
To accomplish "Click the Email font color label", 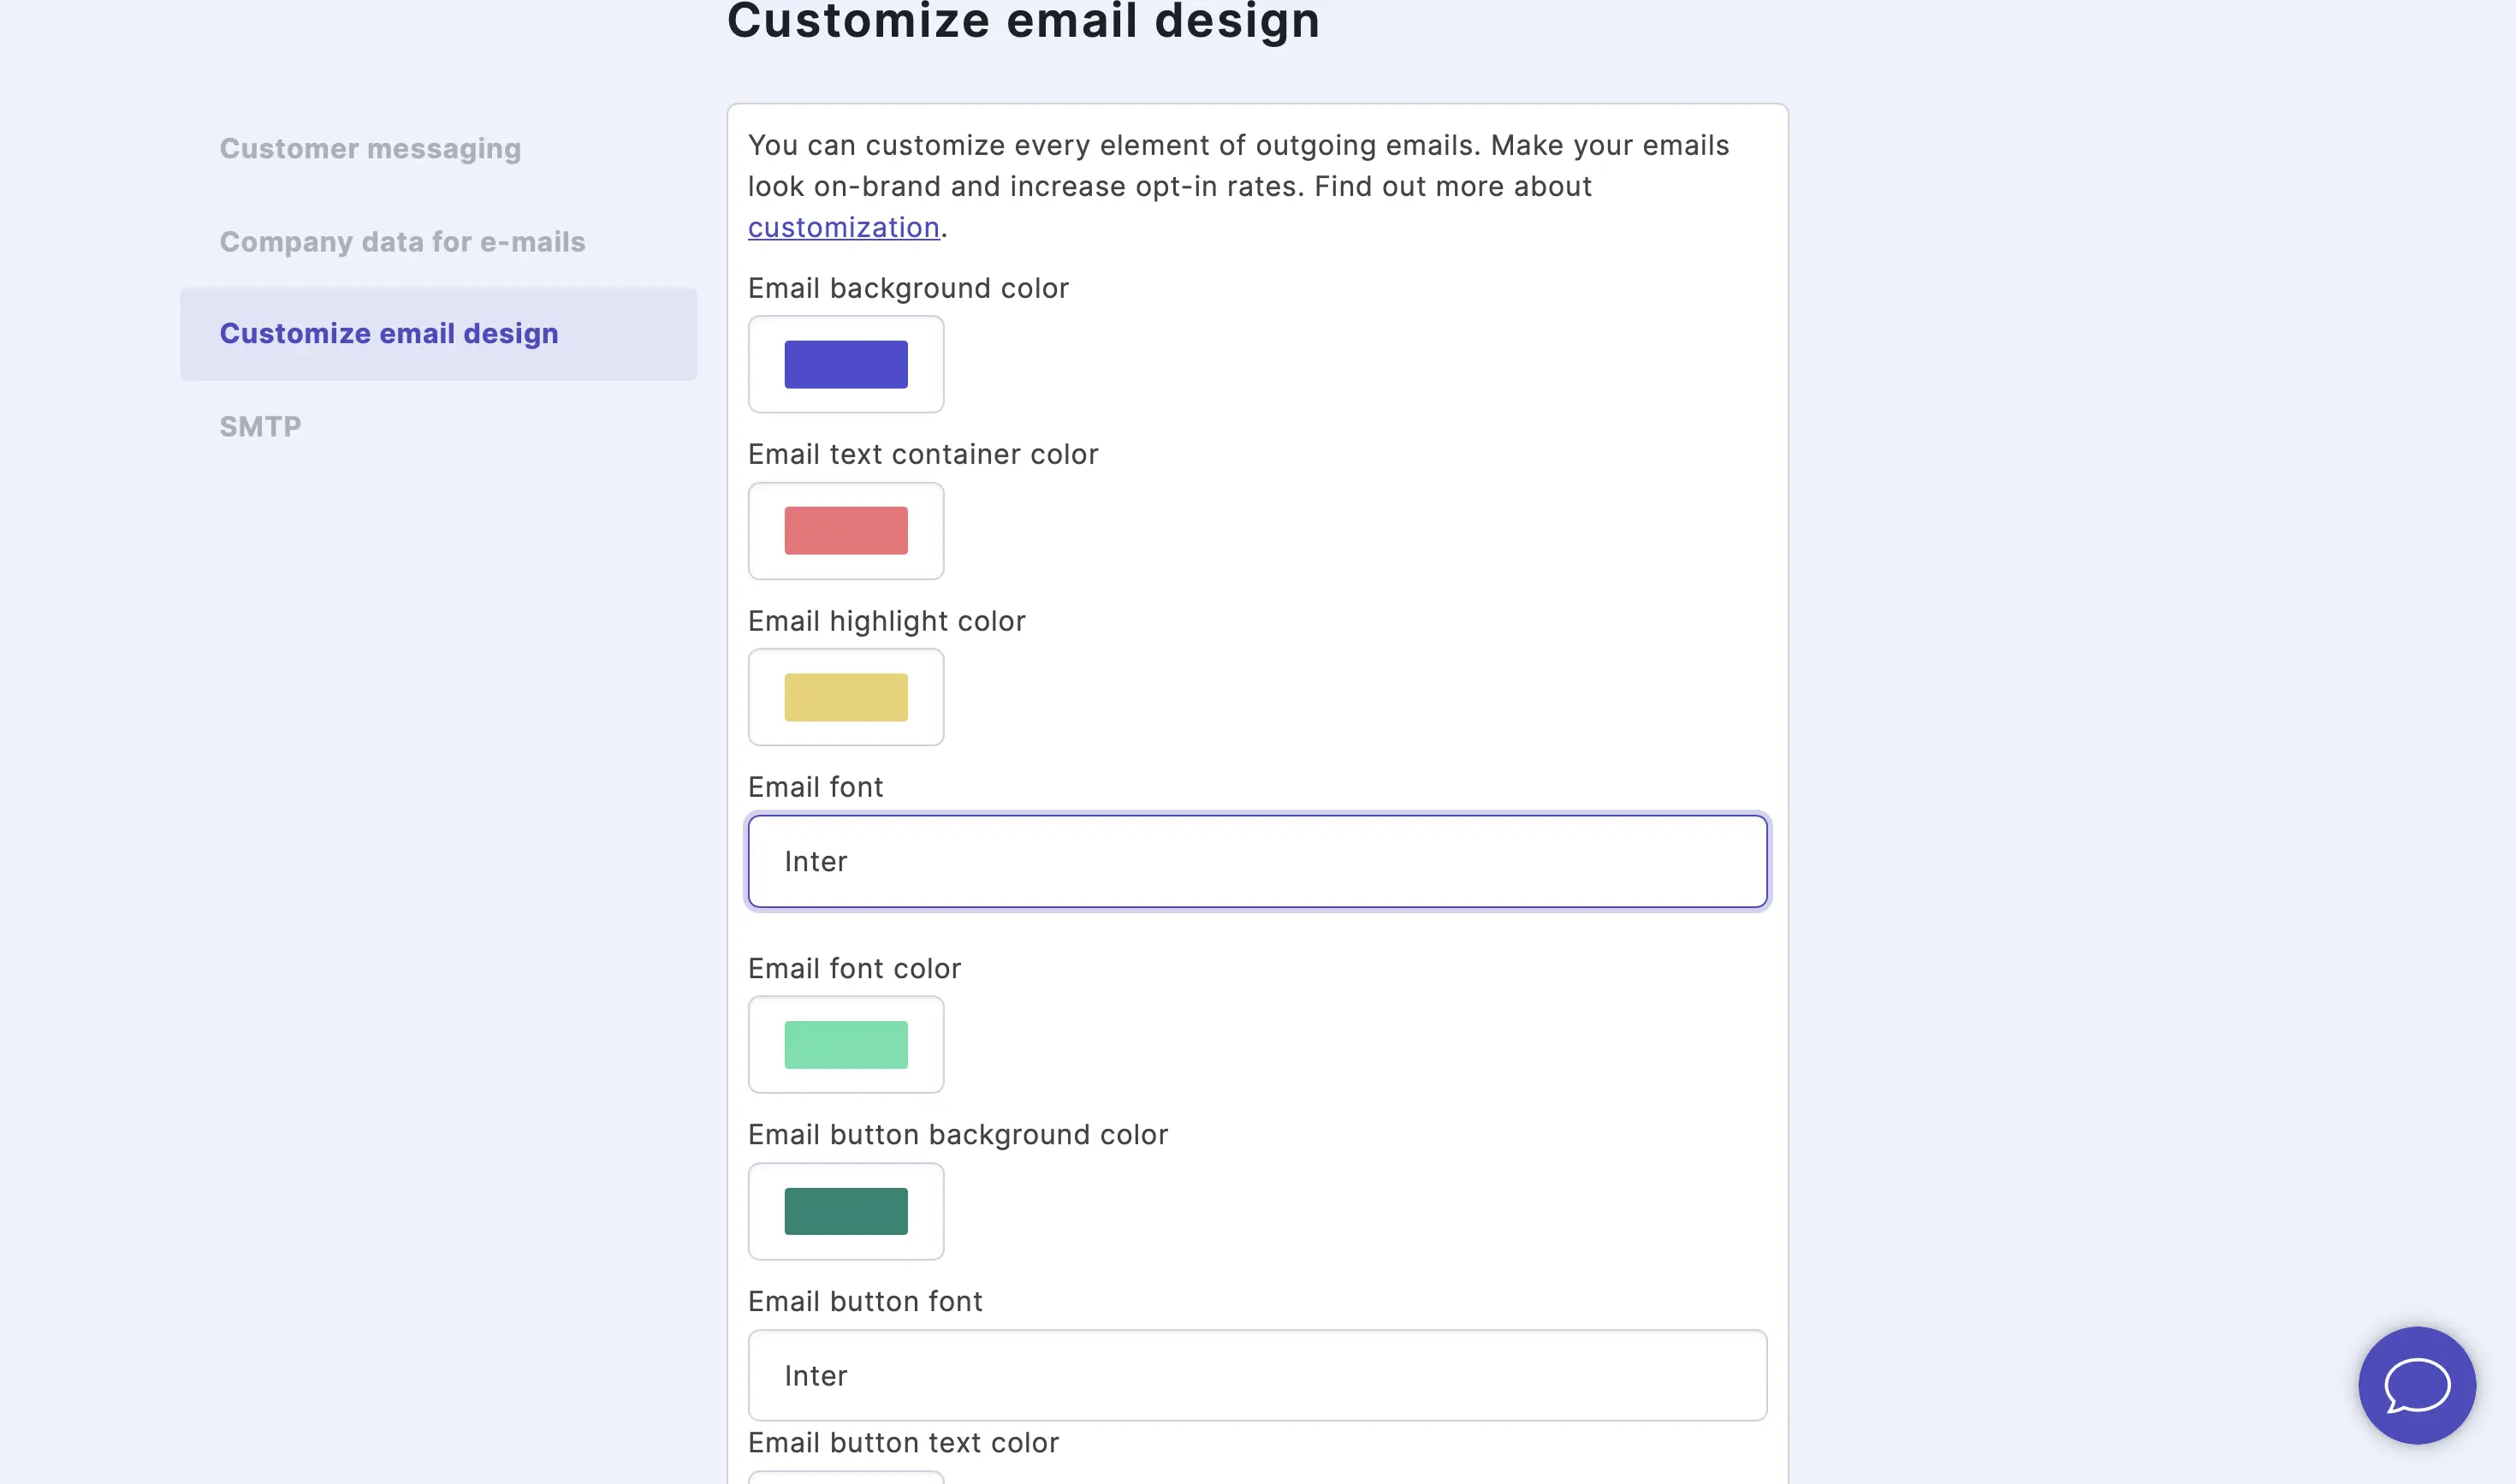I will click(854, 969).
